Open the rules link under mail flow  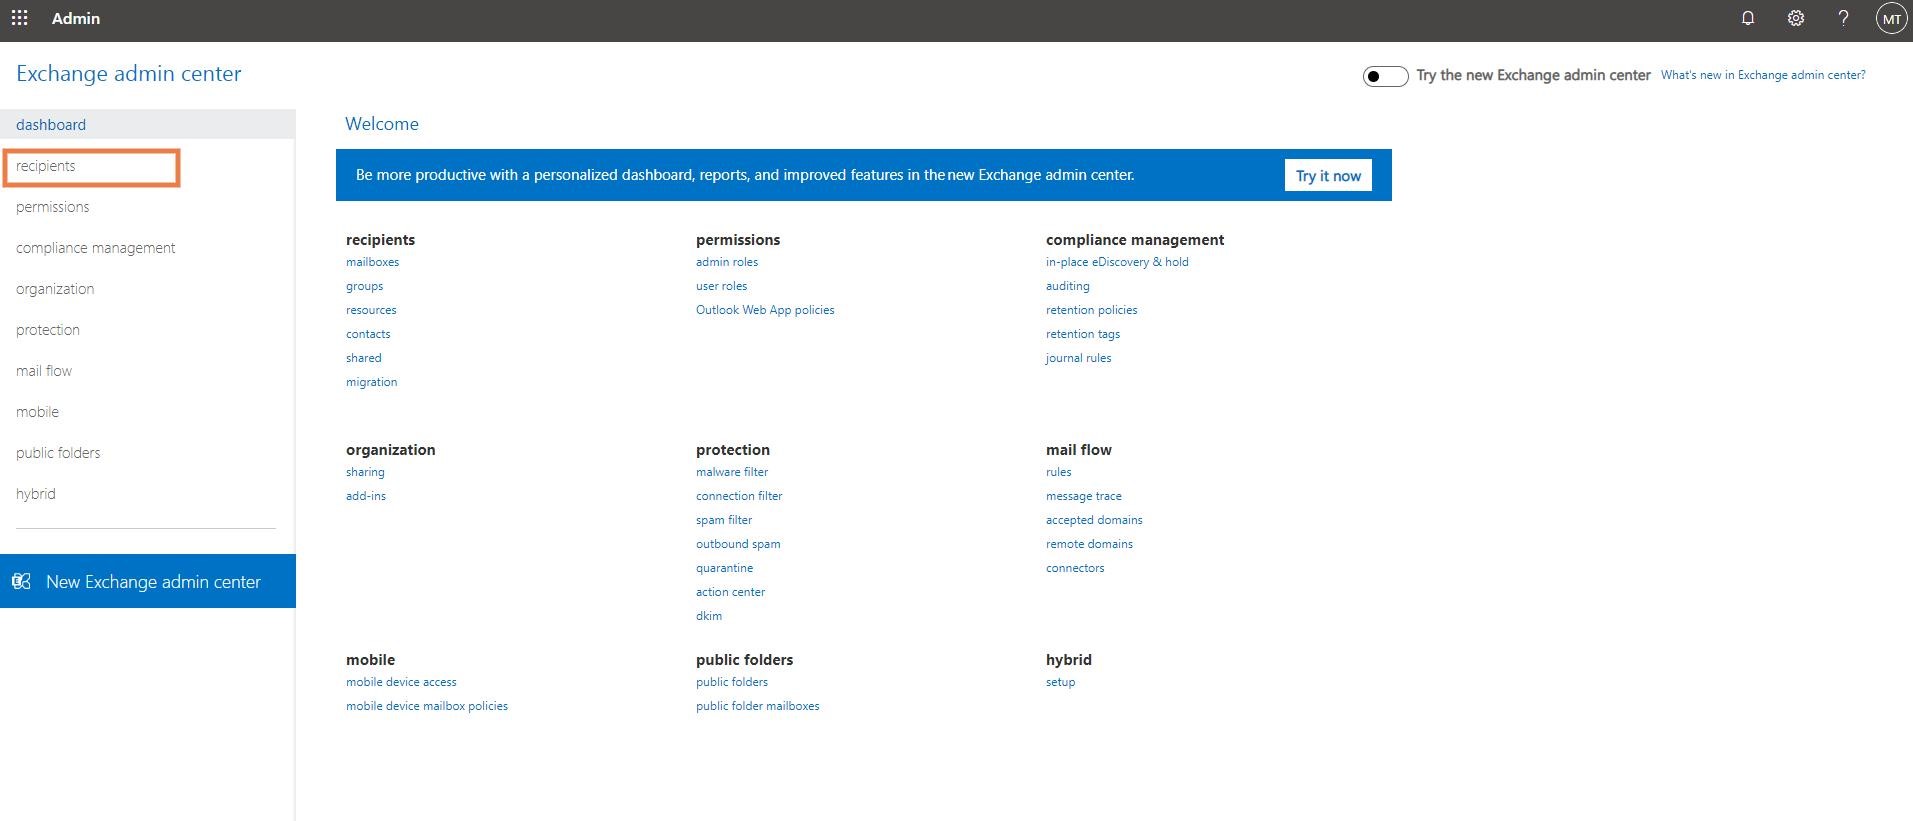pyautogui.click(x=1059, y=472)
